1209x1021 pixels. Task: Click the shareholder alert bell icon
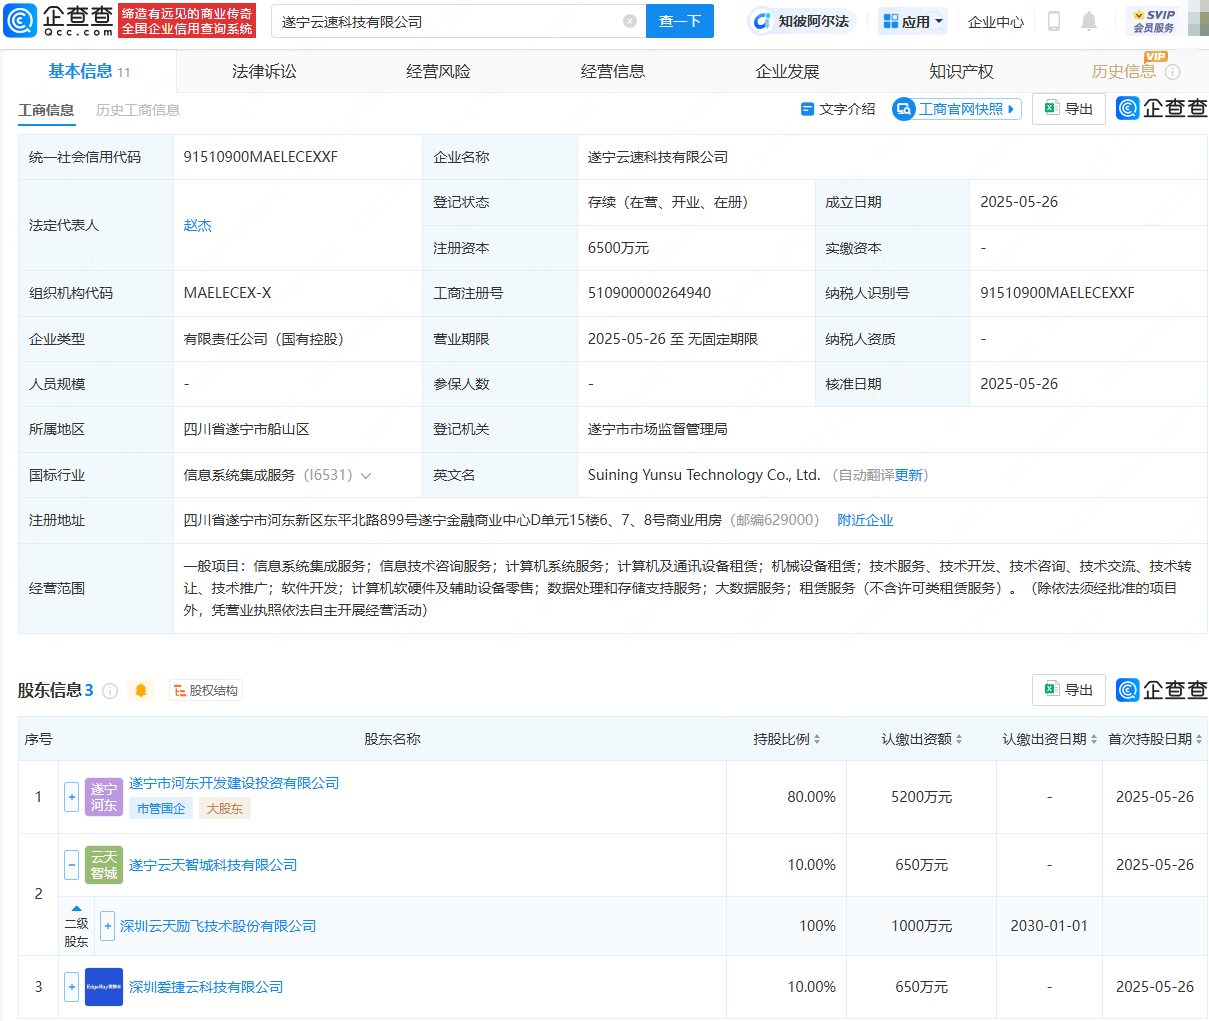click(141, 690)
